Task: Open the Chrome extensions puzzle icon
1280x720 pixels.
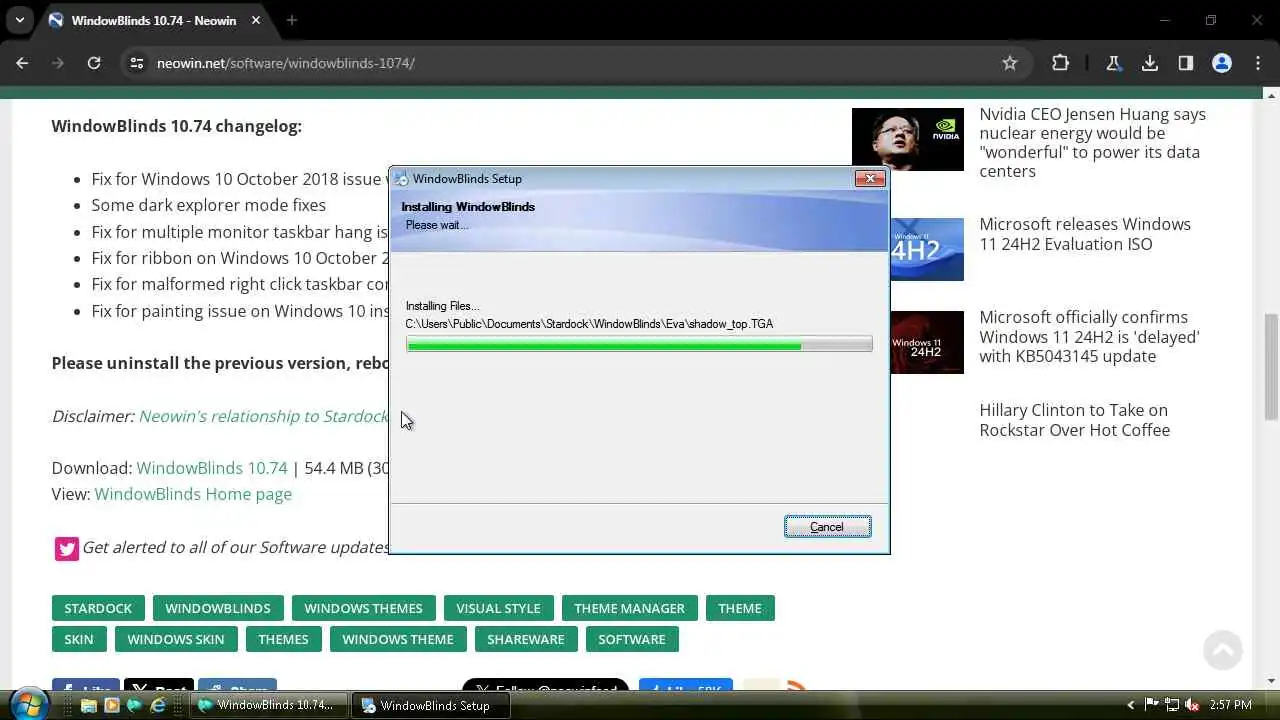Action: (x=1061, y=63)
